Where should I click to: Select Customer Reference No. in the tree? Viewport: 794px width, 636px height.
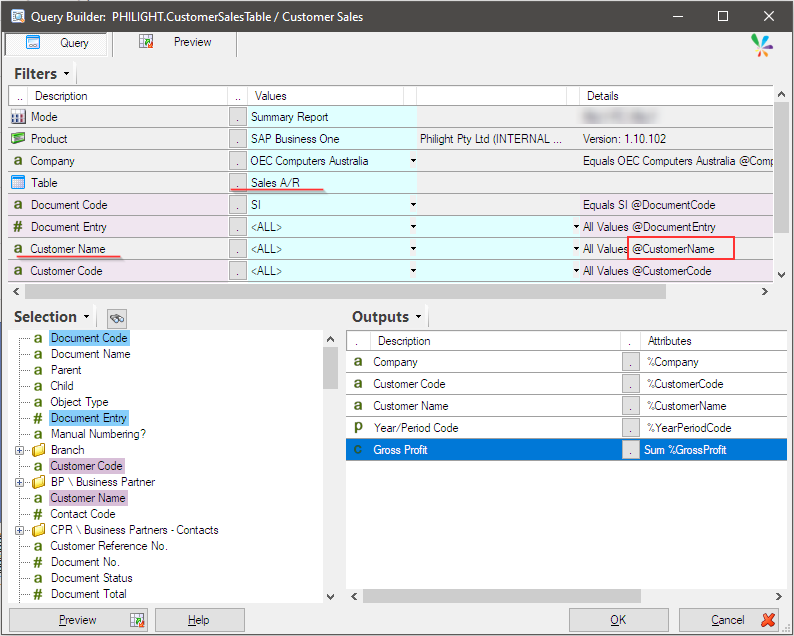click(109, 546)
